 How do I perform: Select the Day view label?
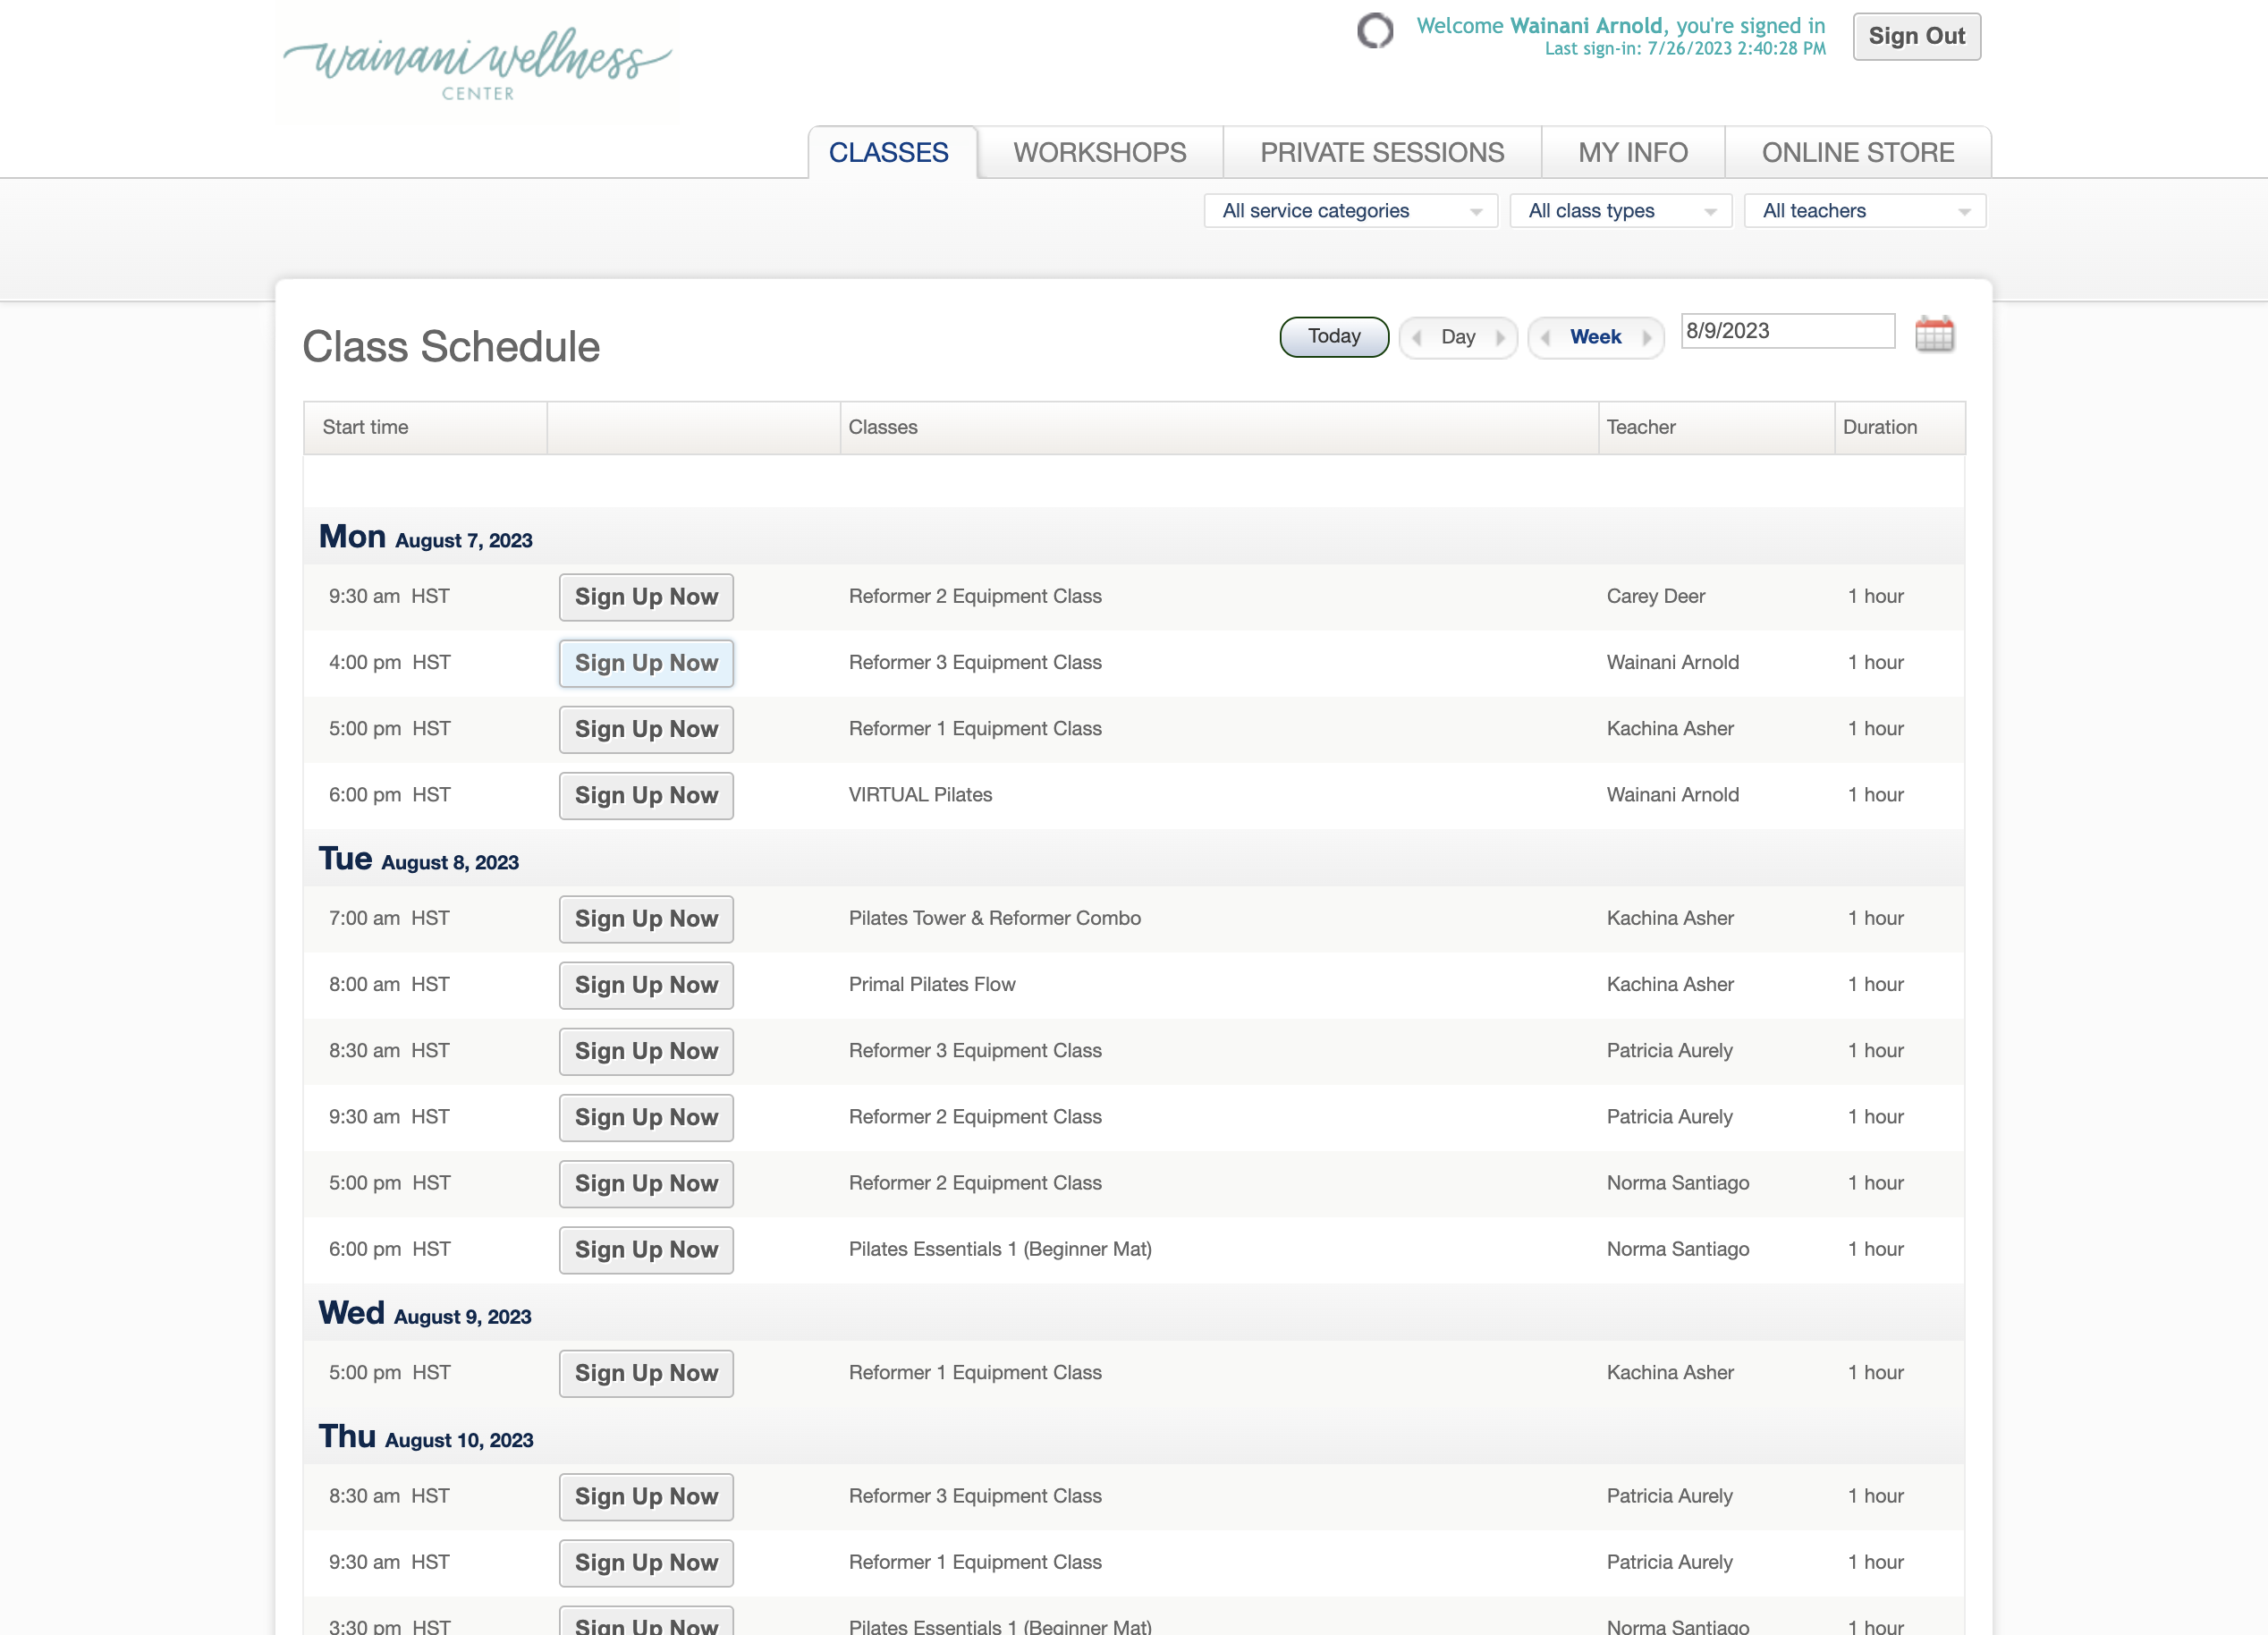1458,337
